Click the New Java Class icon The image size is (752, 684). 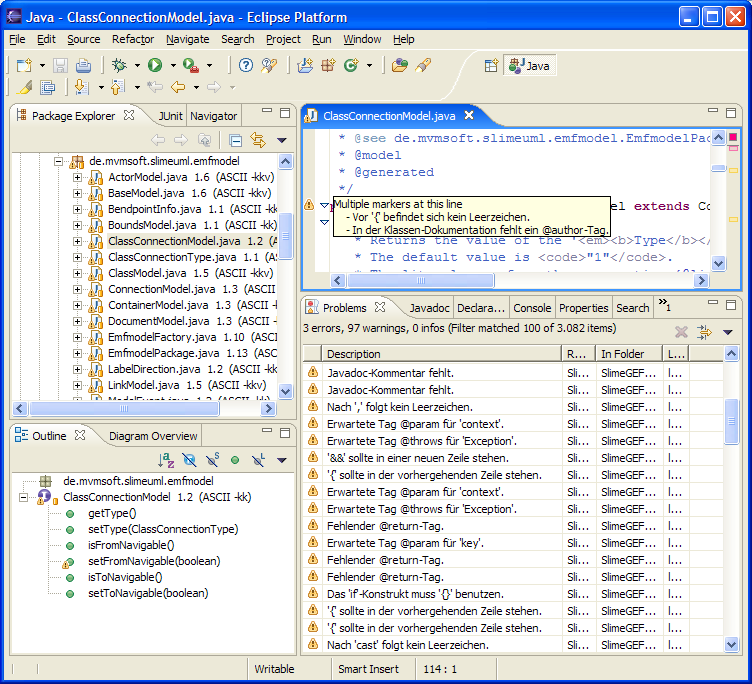pyautogui.click(x=352, y=65)
